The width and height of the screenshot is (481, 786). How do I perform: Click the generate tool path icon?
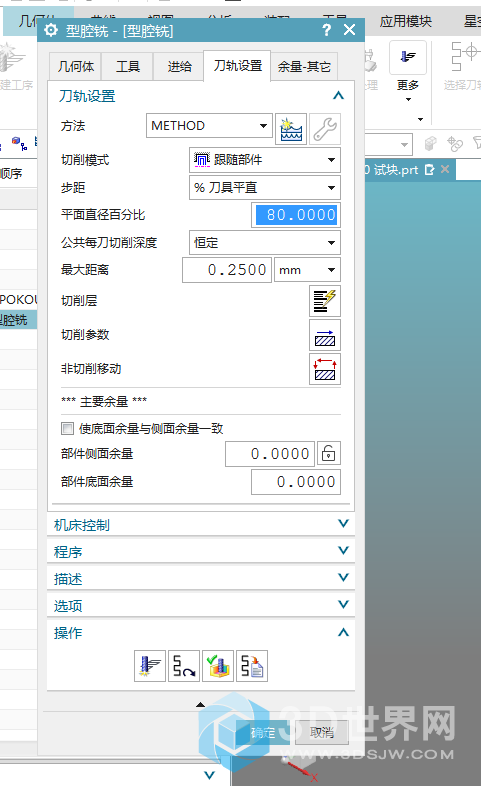tap(150, 666)
